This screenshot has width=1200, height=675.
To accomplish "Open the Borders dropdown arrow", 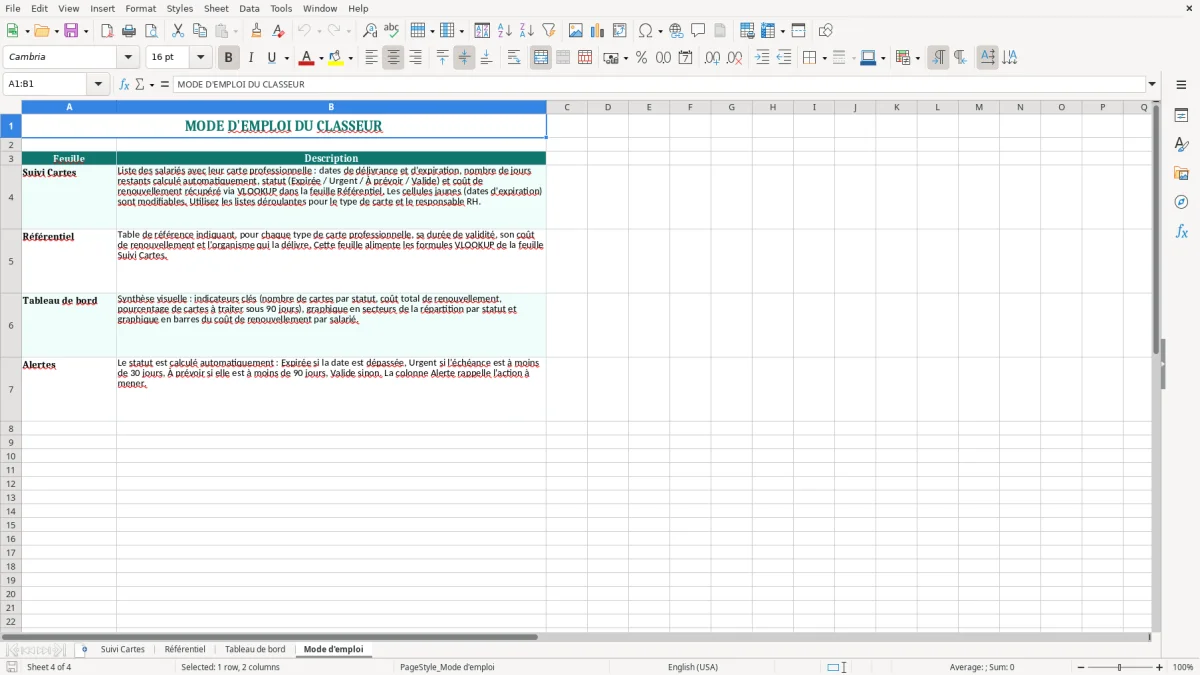I will click(823, 58).
